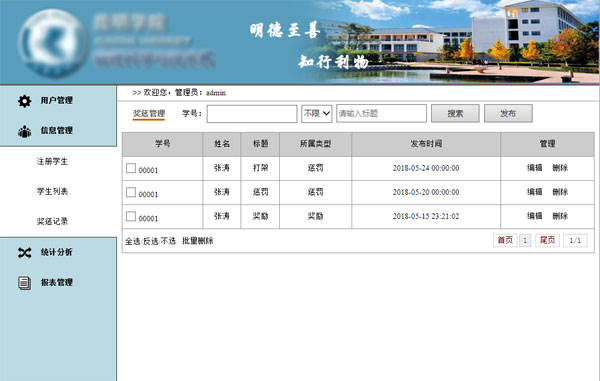This screenshot has width=600, height=381.
Task: Click the gear icon beside 用户管理
Action: tap(24, 101)
